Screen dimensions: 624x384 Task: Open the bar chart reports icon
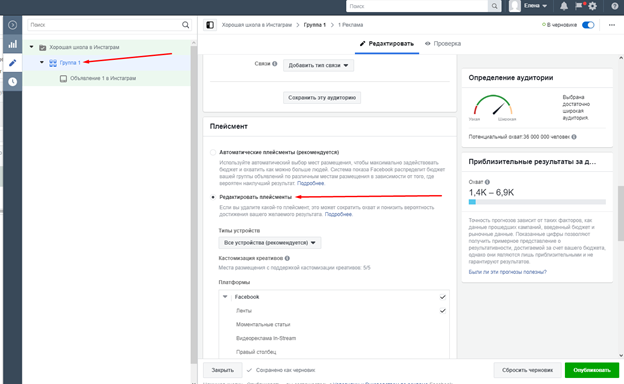coord(12,44)
